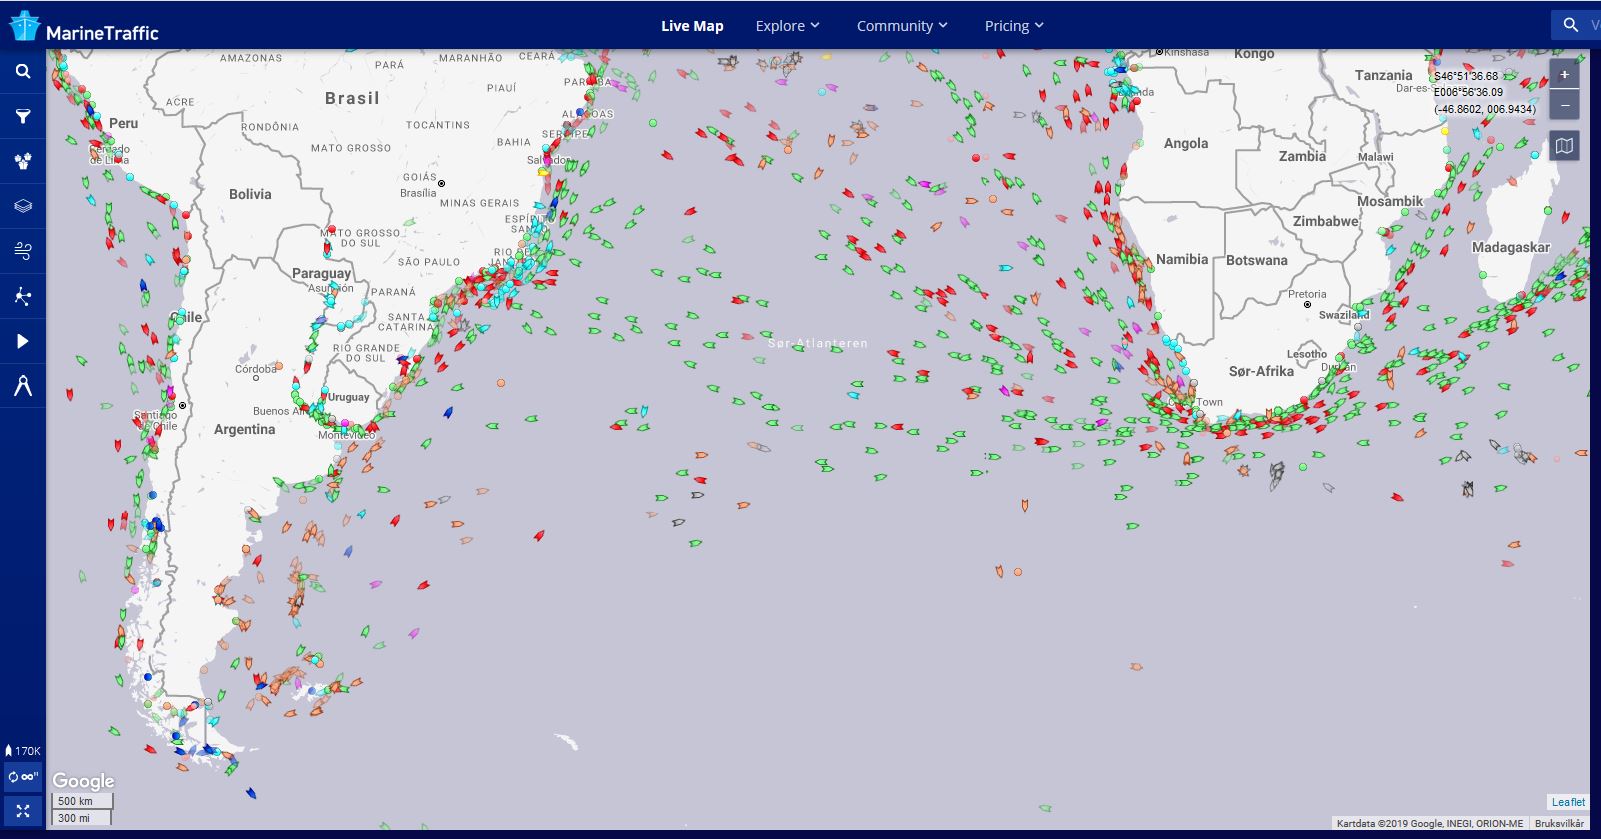Click the MINAS GERAIS state label
The height and width of the screenshot is (839, 1601).
pyautogui.click(x=480, y=203)
